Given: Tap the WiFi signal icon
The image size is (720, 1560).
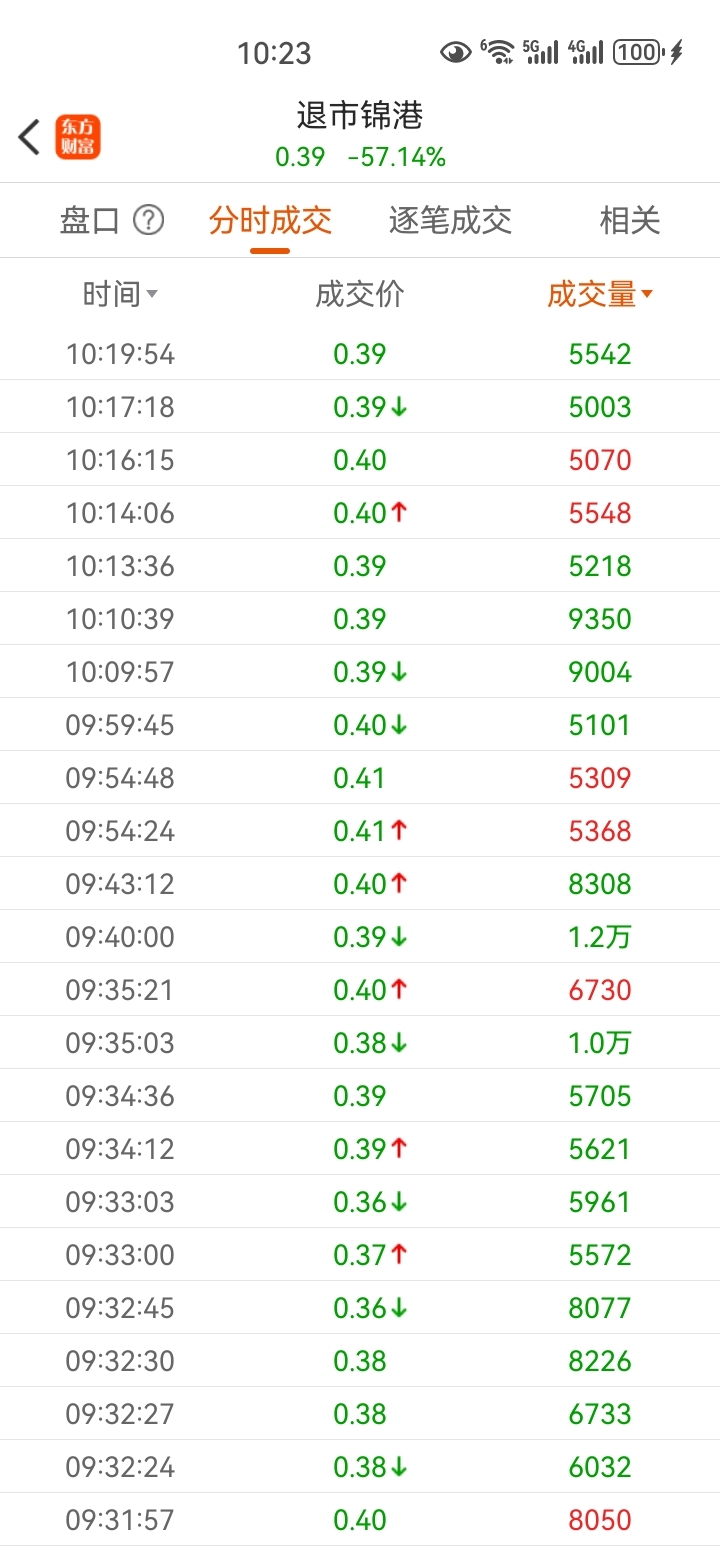Looking at the screenshot, I should pos(497,52).
